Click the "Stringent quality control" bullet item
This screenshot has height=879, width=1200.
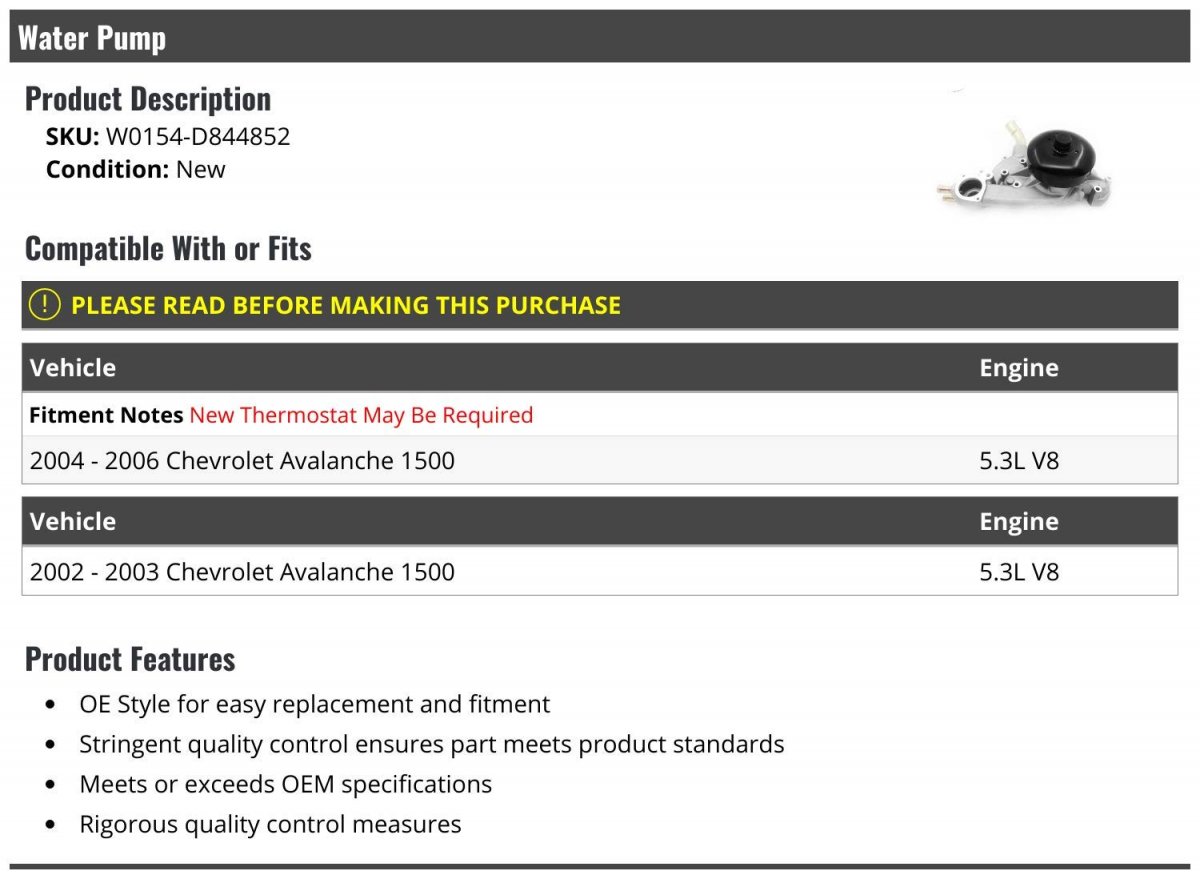click(x=431, y=744)
